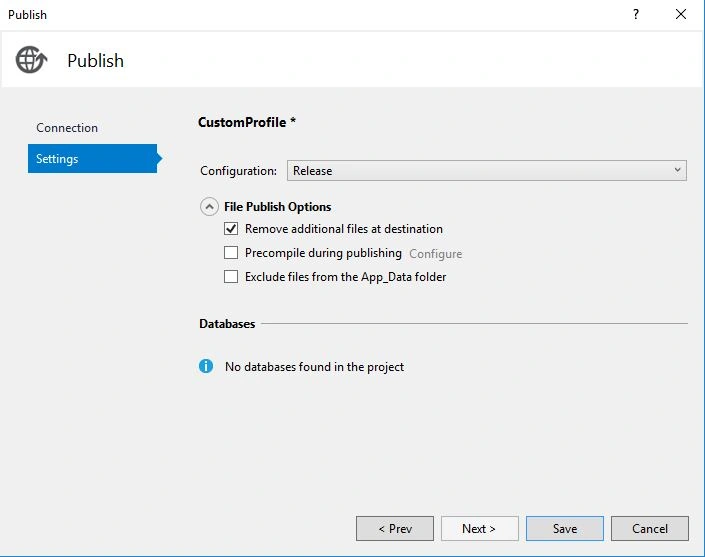Switch to the Connection tab
The image size is (705, 557).
pos(67,128)
